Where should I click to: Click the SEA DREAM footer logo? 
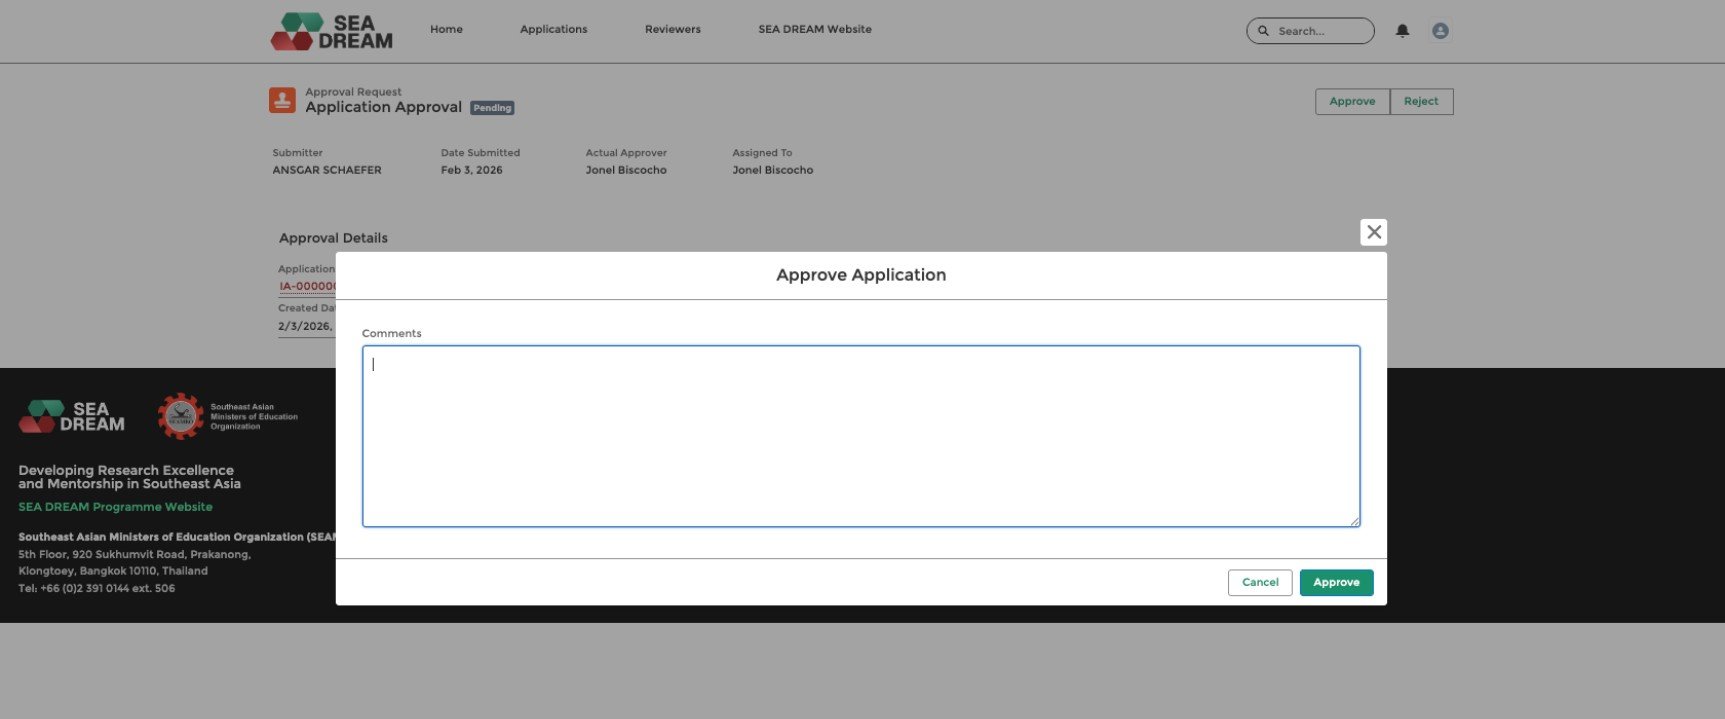72,416
